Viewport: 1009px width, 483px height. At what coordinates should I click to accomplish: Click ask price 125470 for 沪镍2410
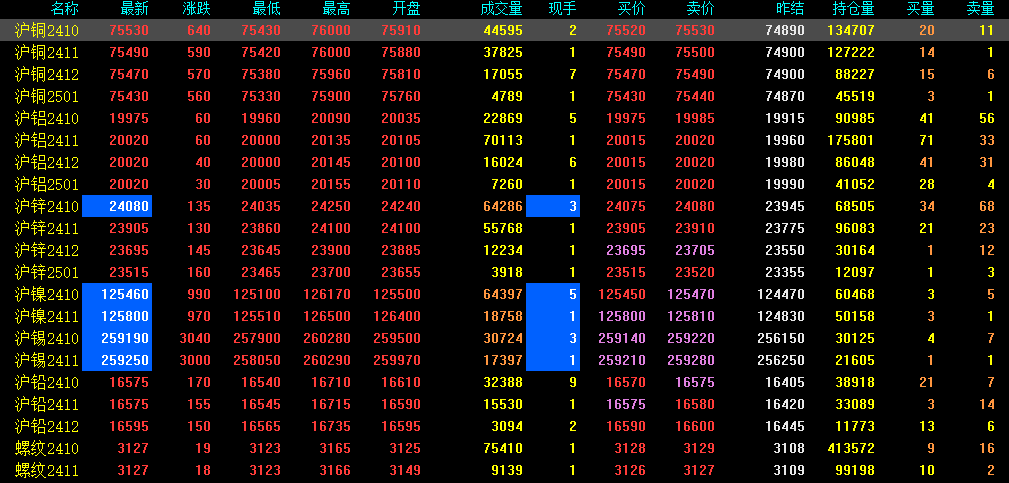click(x=691, y=295)
